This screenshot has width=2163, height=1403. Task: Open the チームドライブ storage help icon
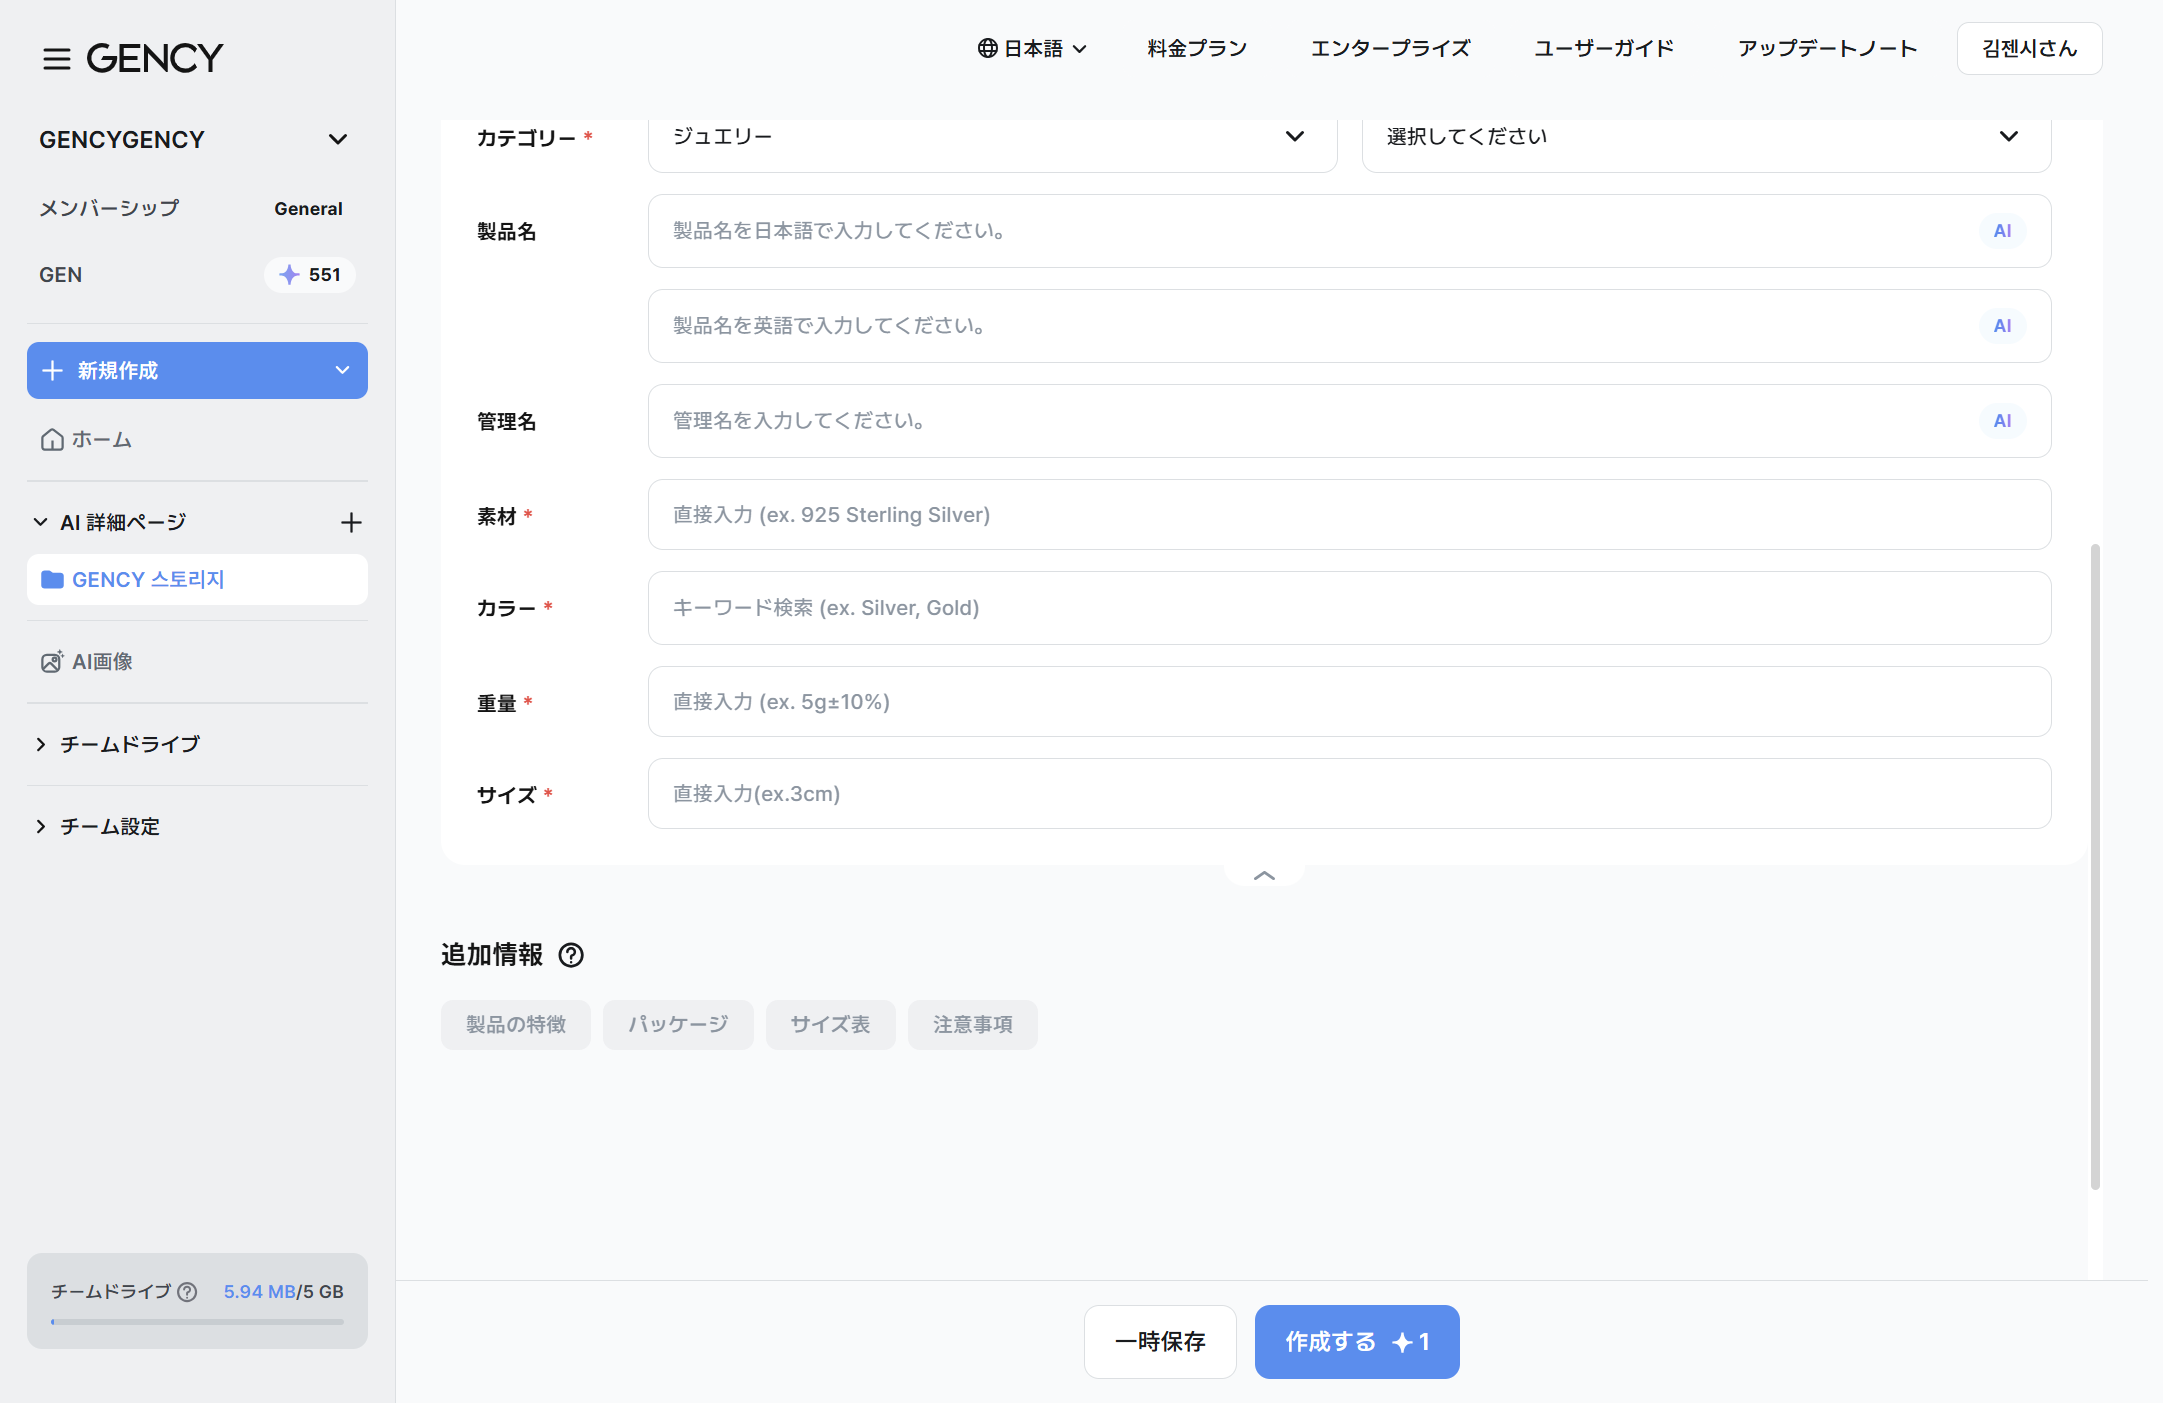(187, 1292)
